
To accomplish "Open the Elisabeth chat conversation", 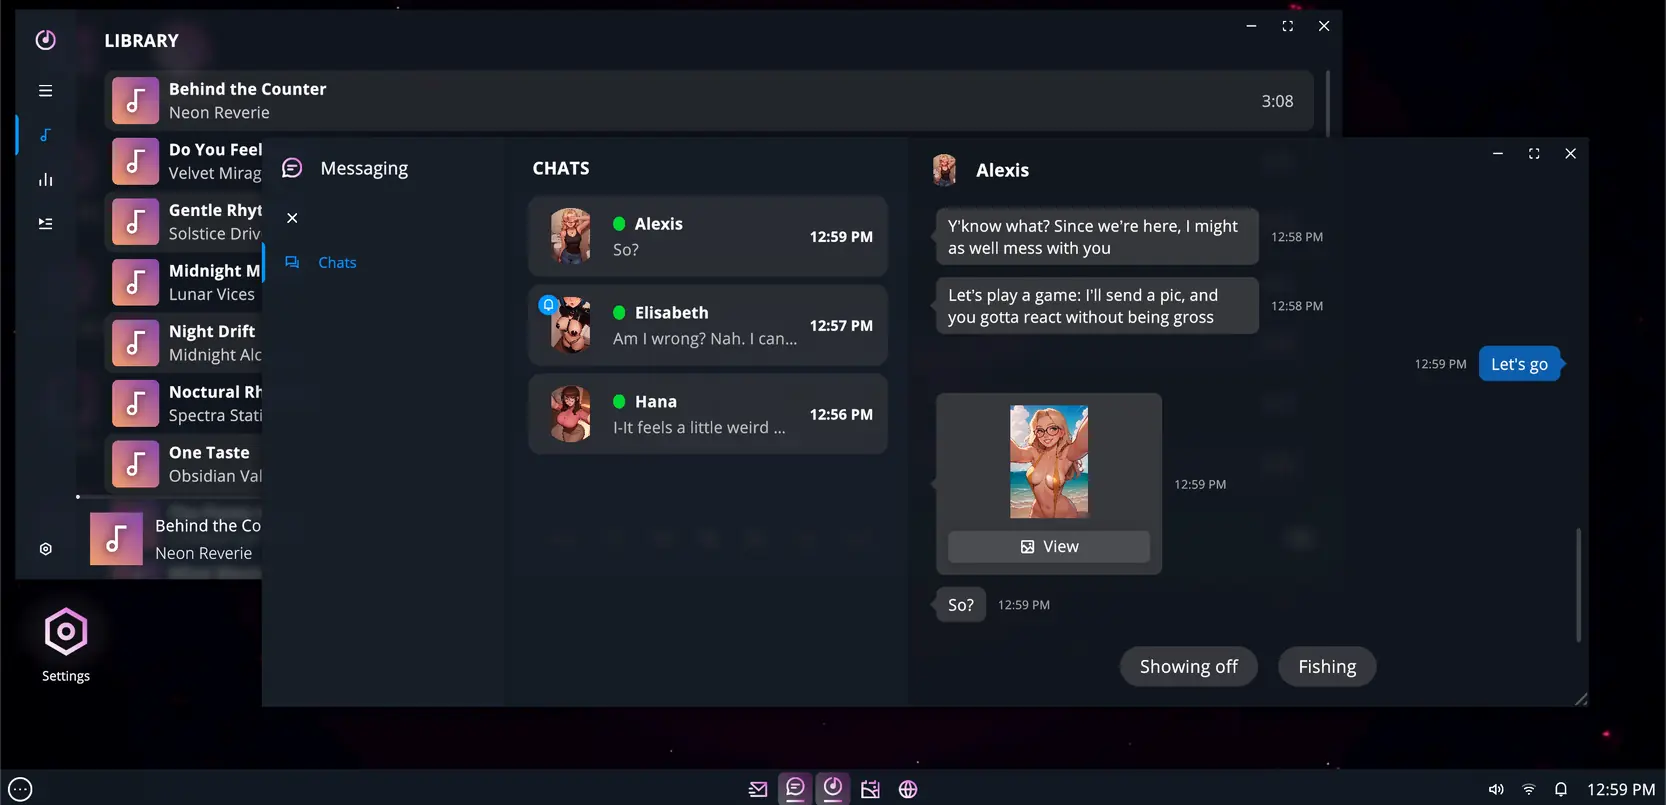I will tap(707, 325).
